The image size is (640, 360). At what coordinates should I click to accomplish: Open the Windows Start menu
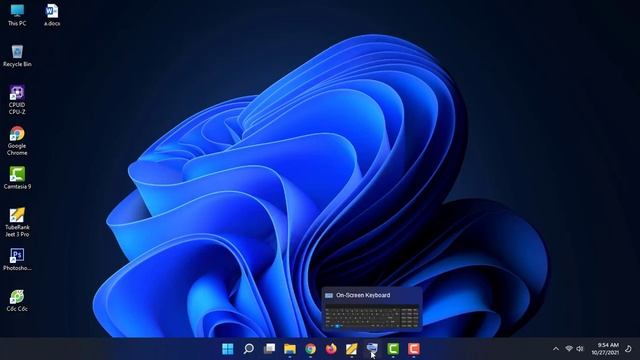pyautogui.click(x=228, y=349)
